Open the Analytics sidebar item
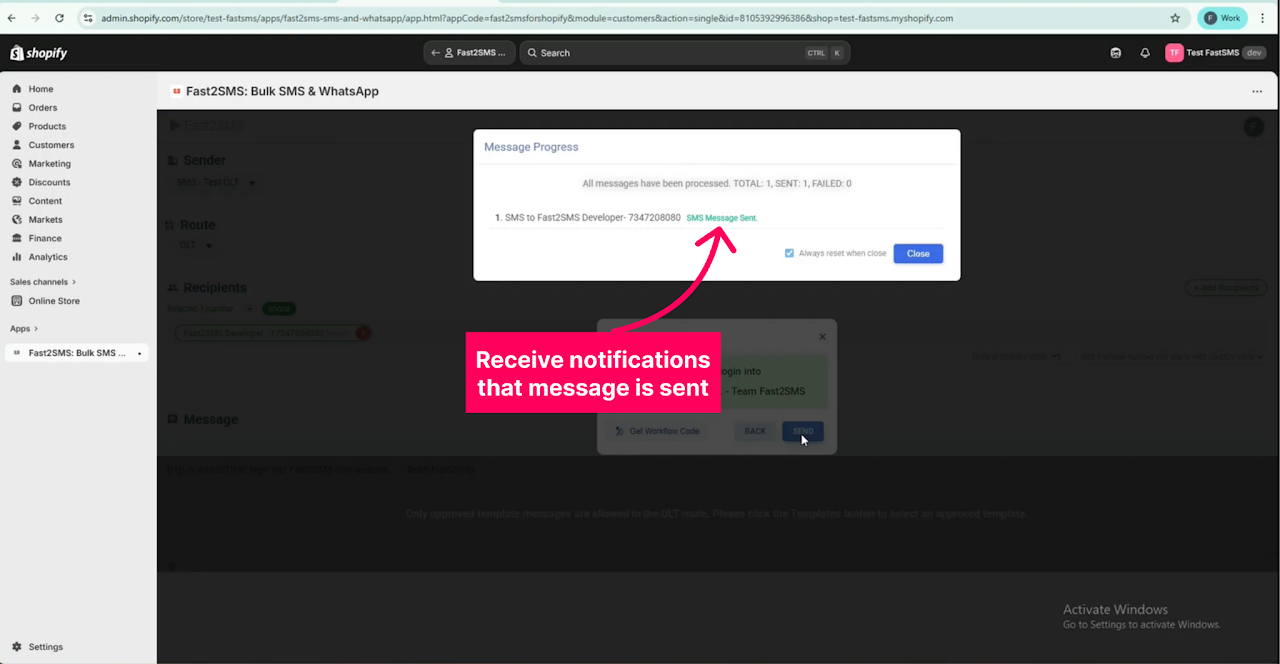Screen dimensions: 1280x664 pos(47,257)
